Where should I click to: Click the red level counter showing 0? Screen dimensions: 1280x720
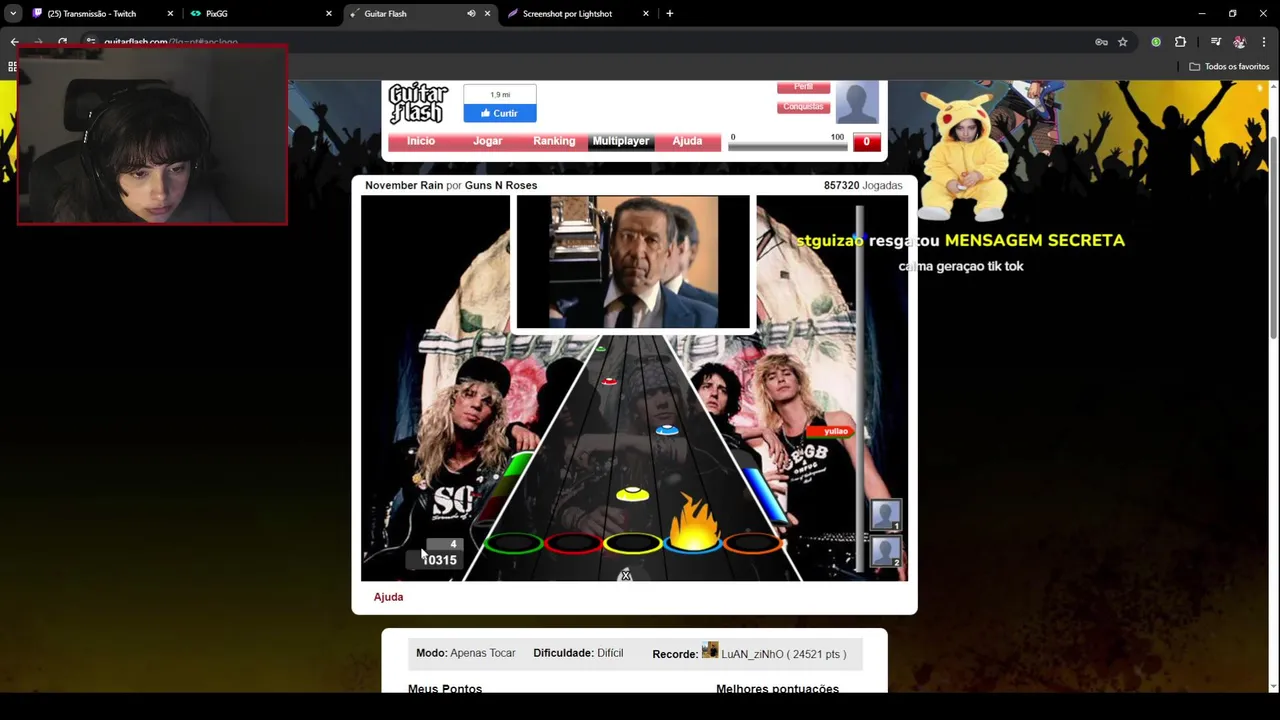coord(866,142)
